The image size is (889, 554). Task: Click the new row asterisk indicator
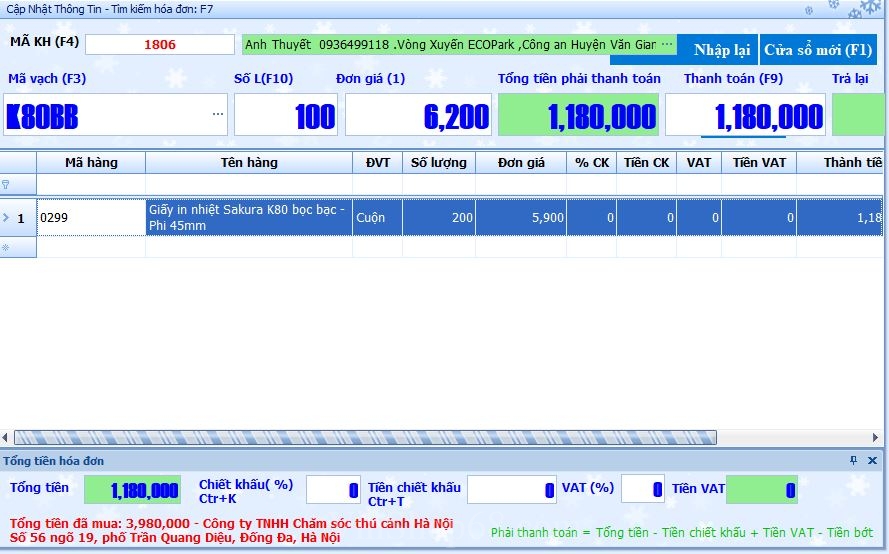click(x=6, y=247)
